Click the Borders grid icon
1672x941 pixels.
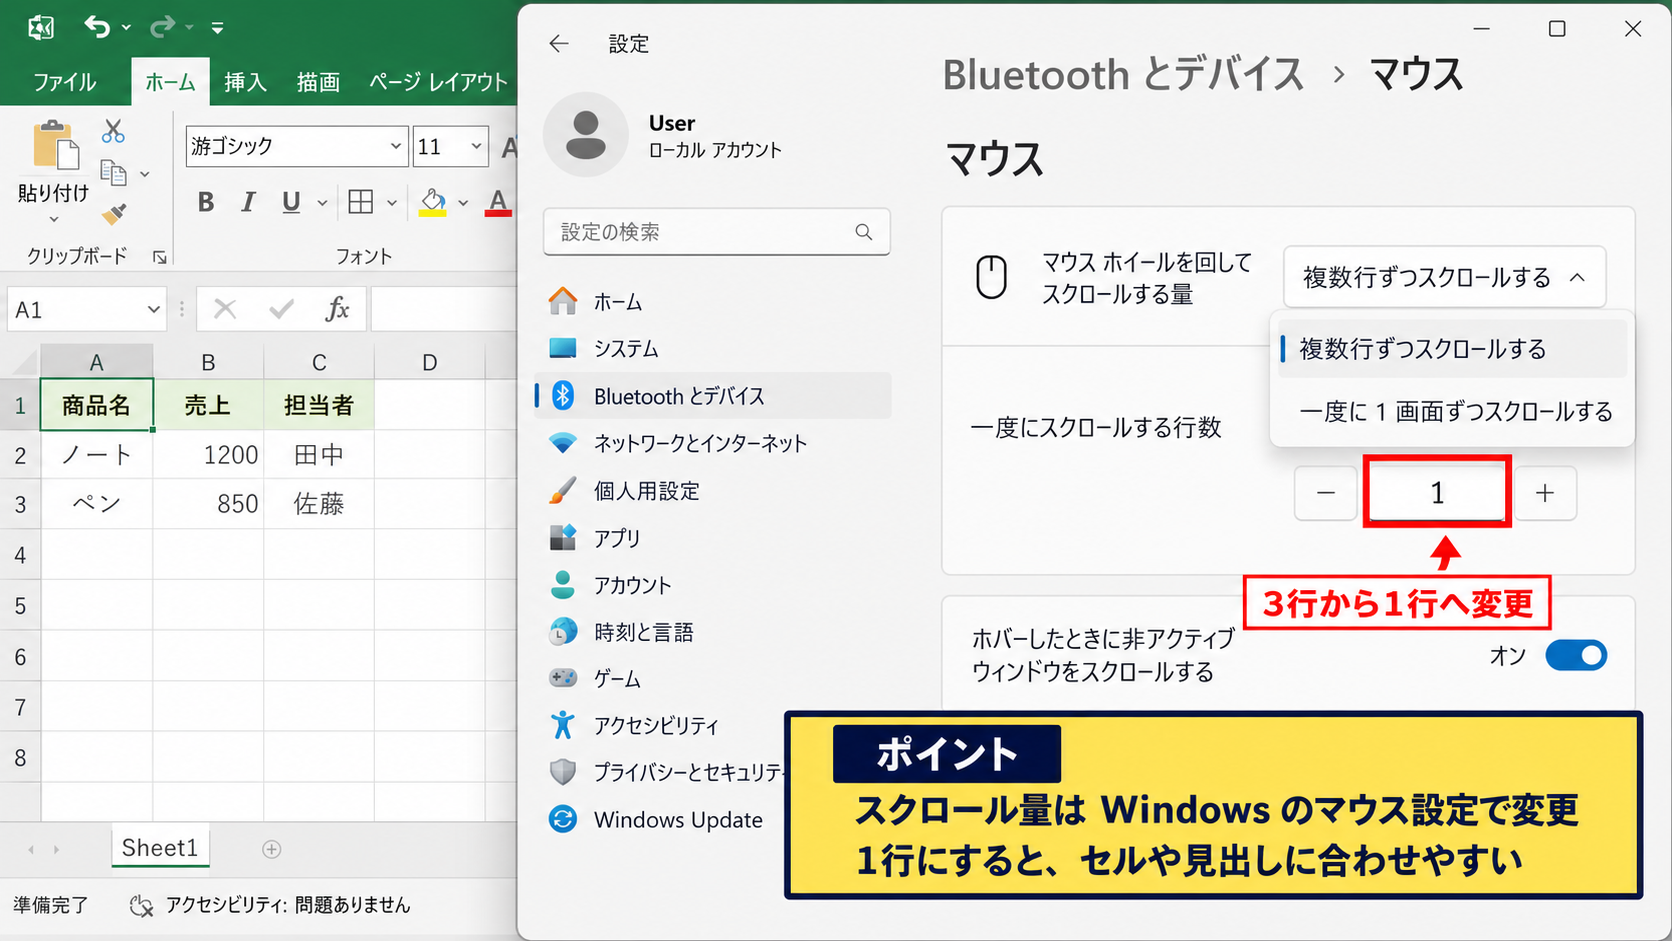[x=361, y=202]
